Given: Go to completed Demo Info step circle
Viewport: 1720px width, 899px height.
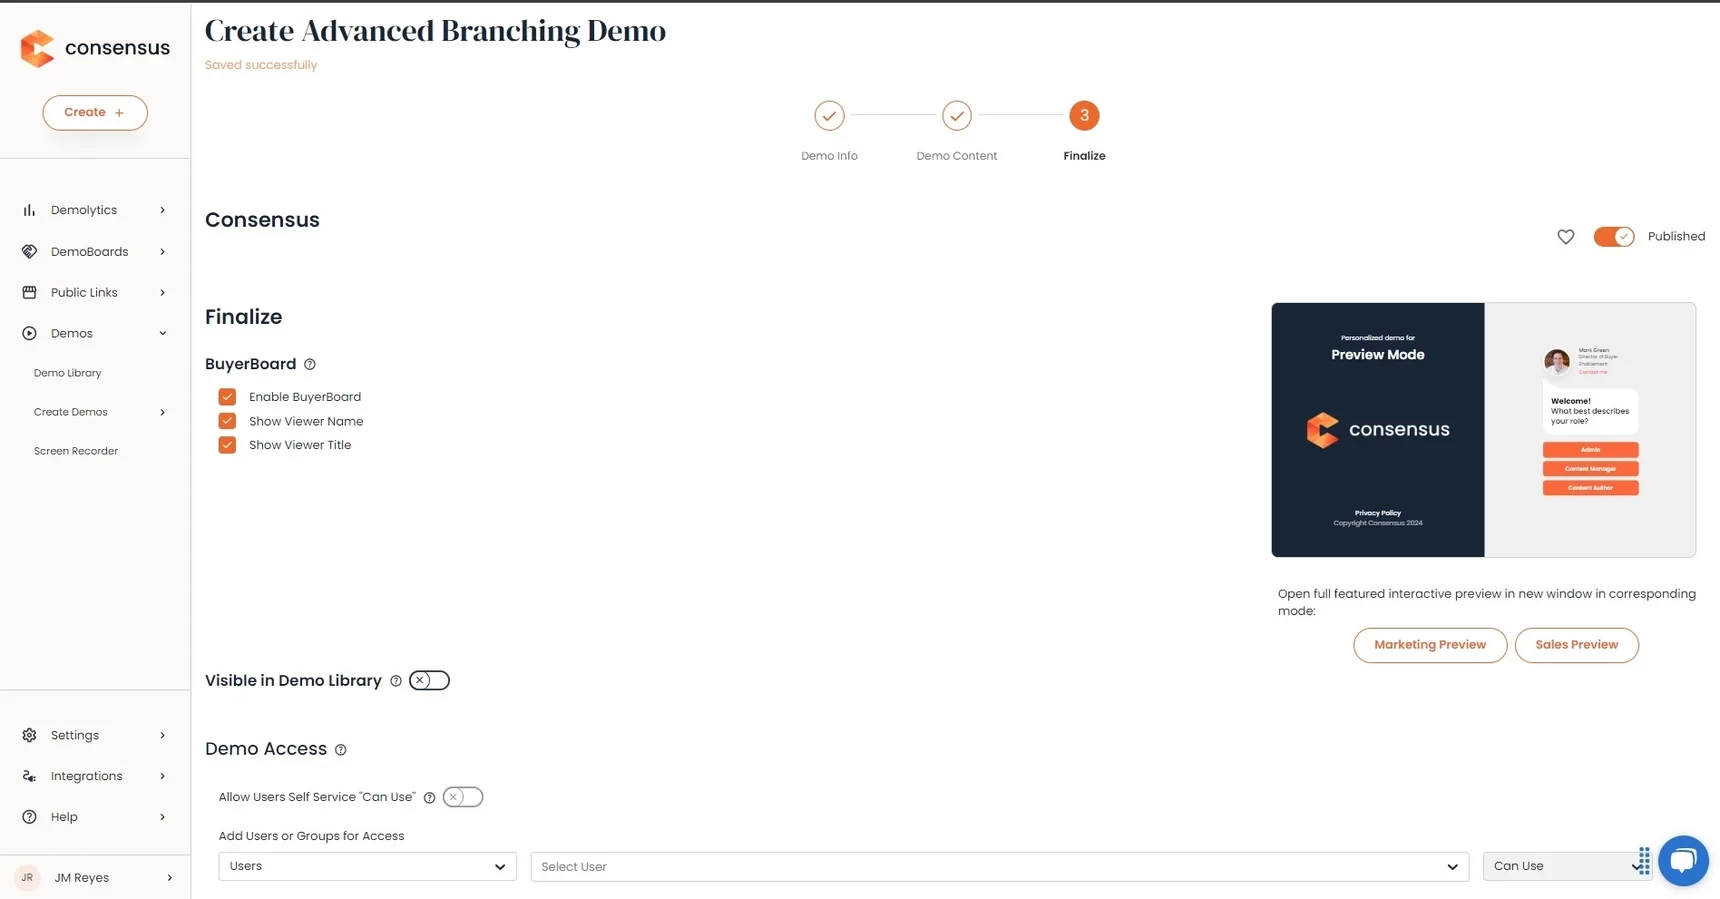Looking at the screenshot, I should [x=829, y=116].
